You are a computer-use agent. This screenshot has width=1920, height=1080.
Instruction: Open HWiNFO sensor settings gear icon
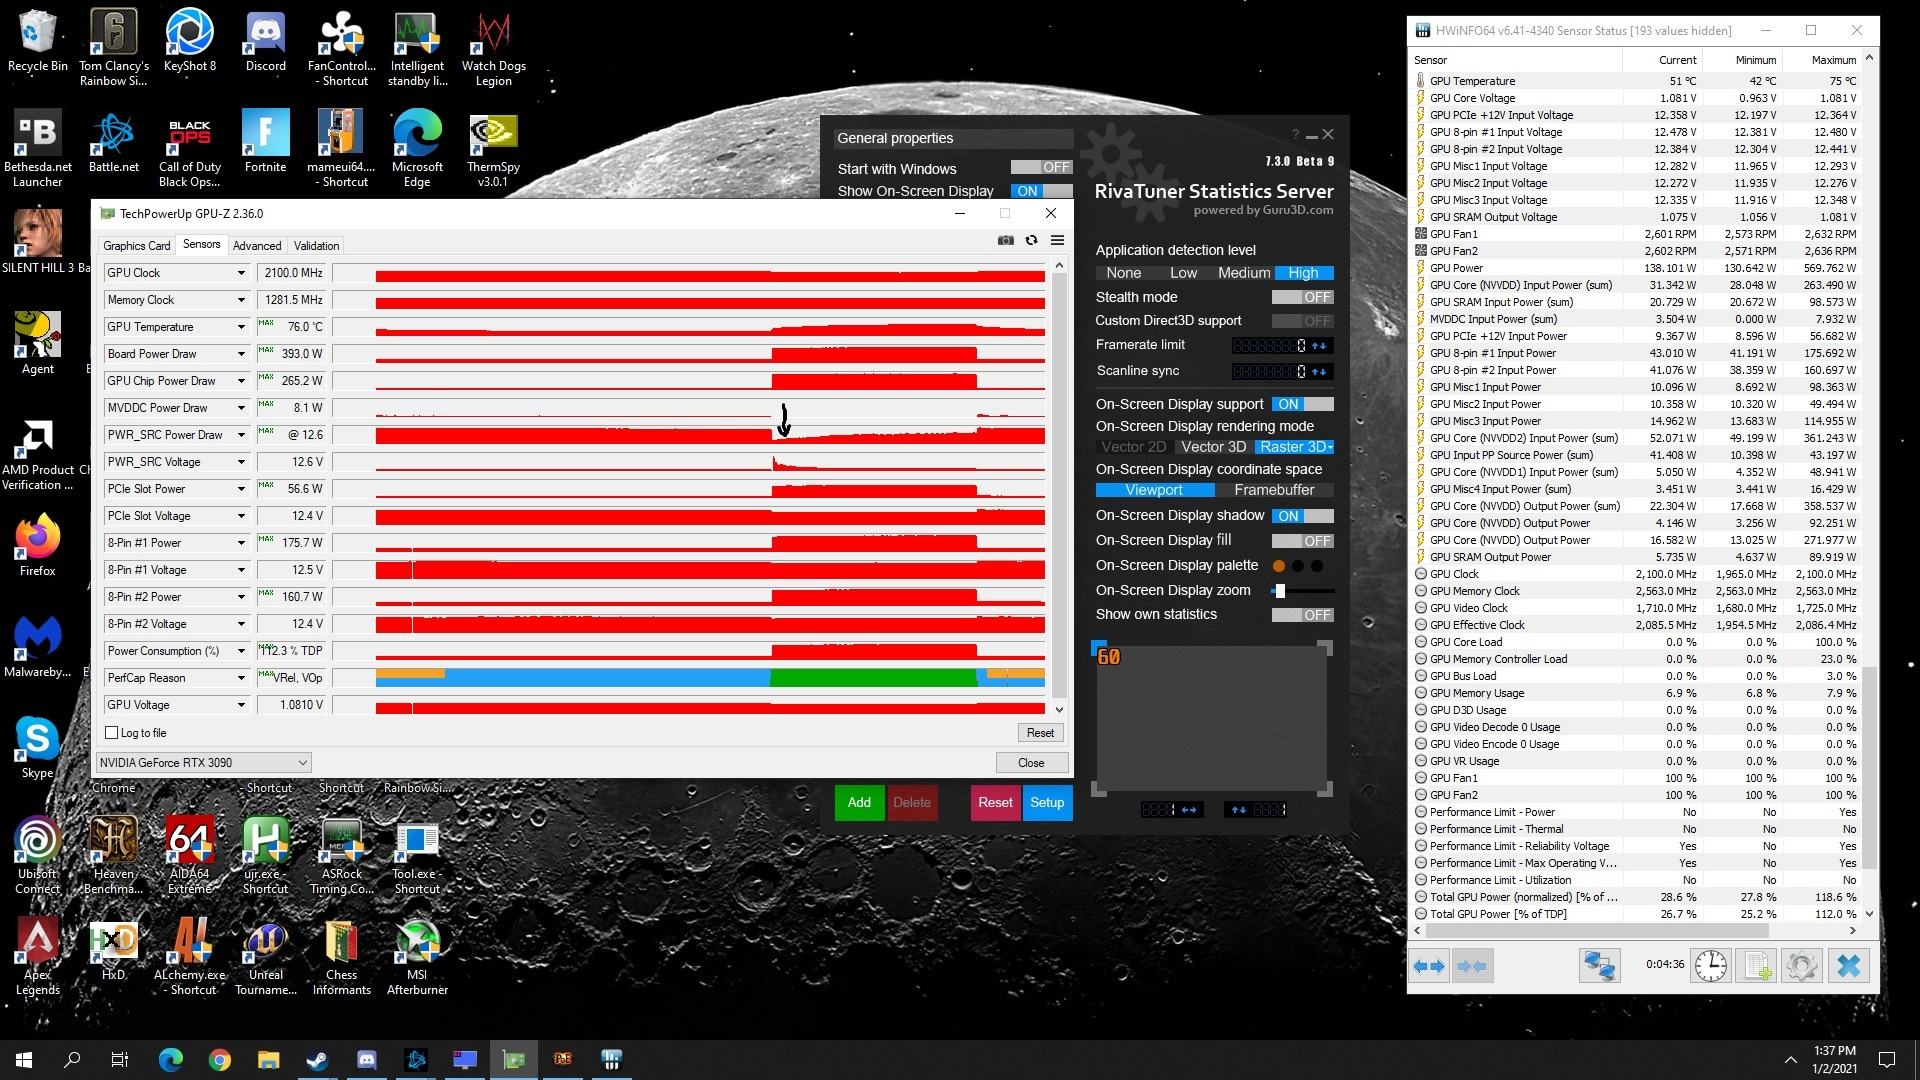[x=1801, y=966]
